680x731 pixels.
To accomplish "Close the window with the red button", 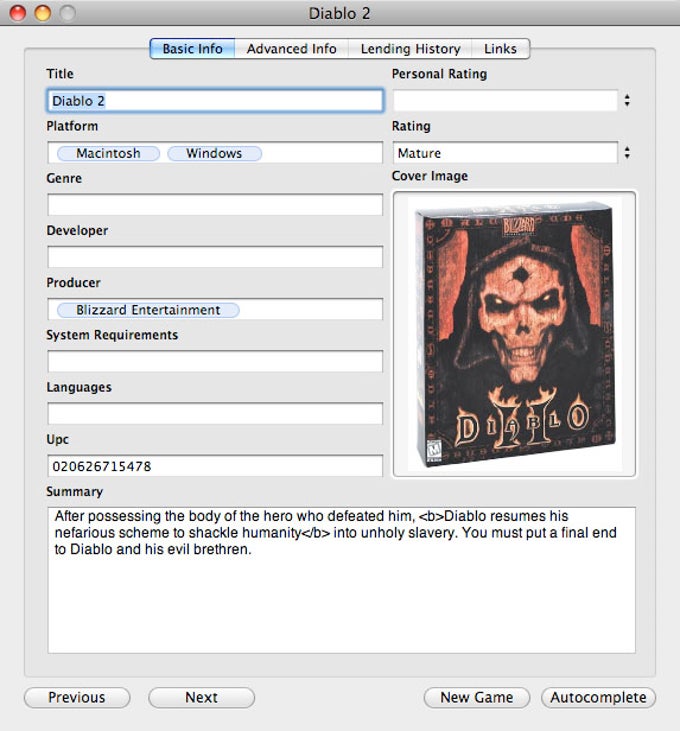I will click(x=18, y=13).
